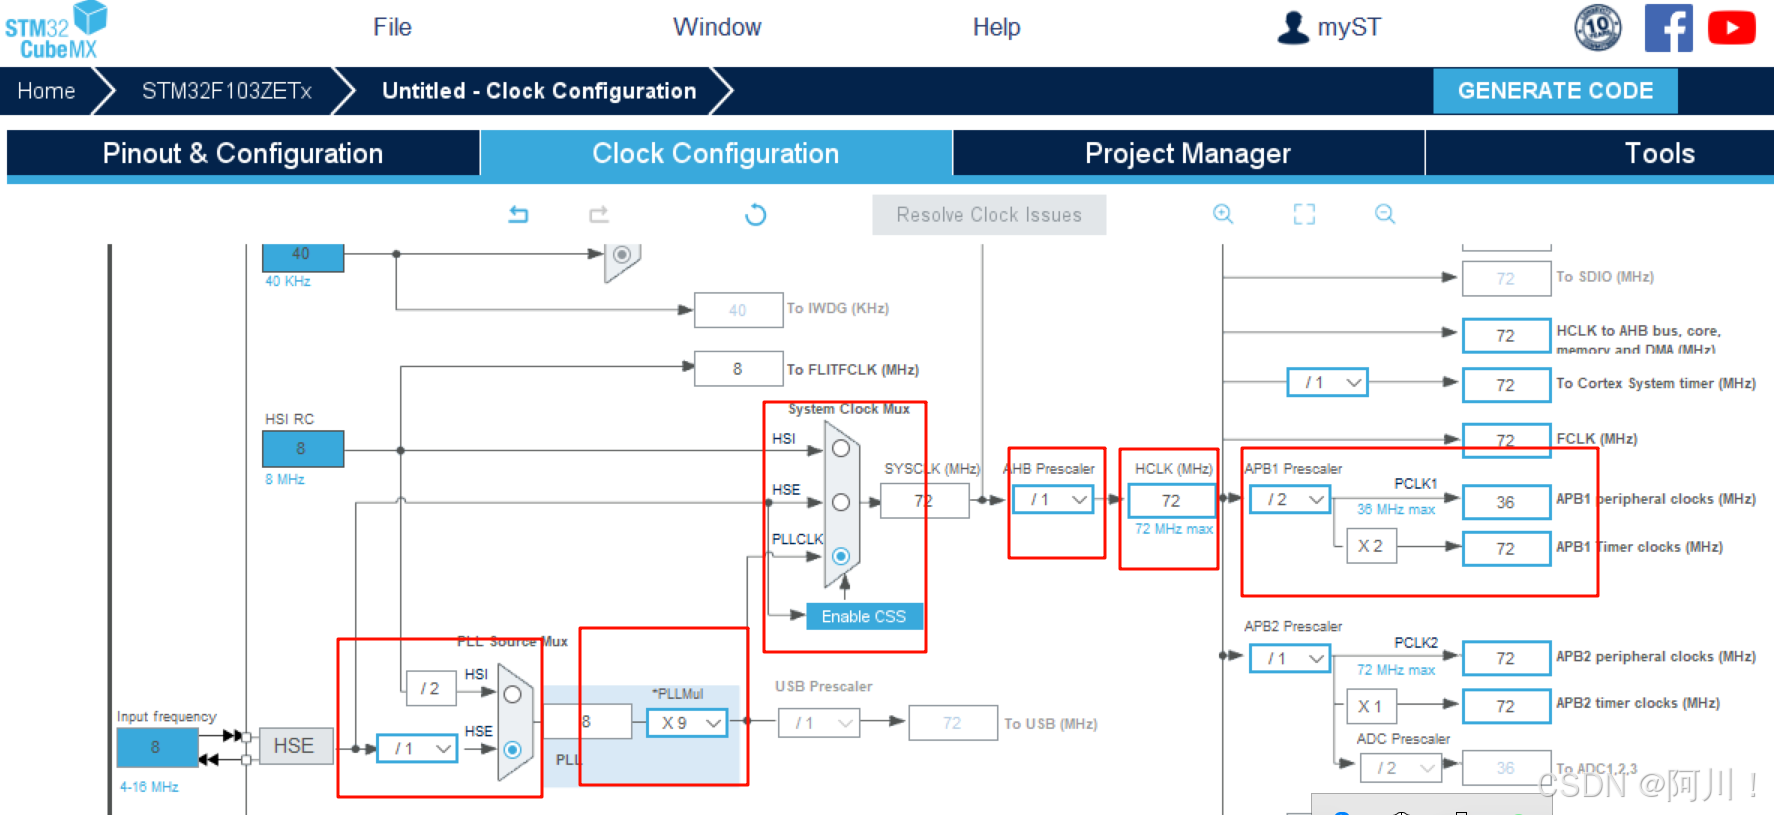Click Cortex System timer 72 value box
This screenshot has width=1774, height=815.
(1506, 385)
